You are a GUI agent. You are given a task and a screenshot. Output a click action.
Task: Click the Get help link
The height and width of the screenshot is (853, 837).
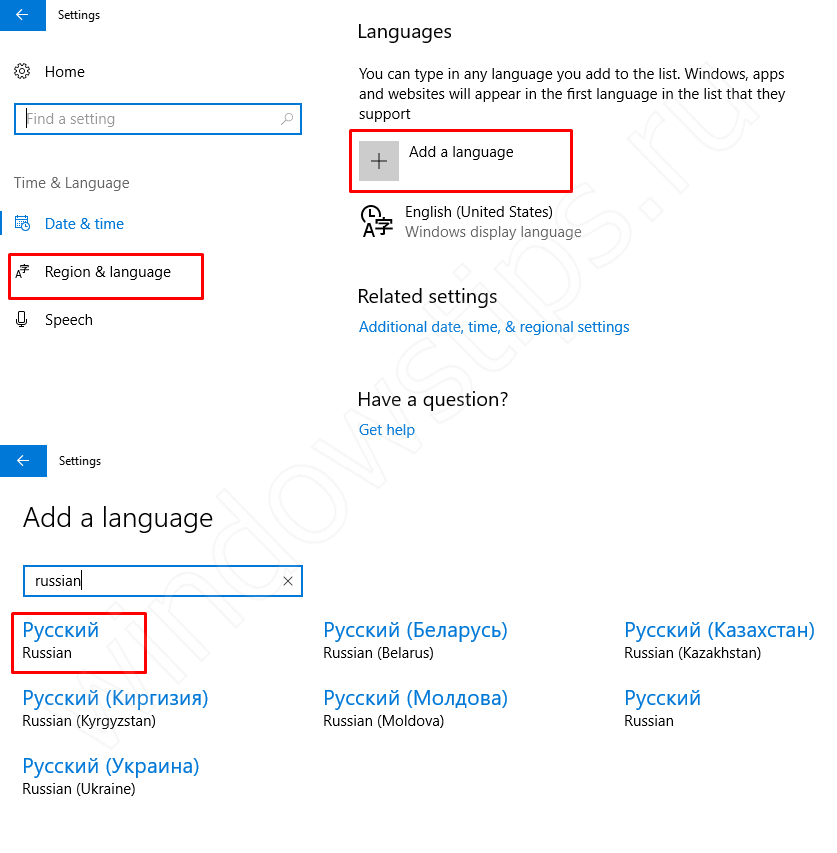tap(386, 430)
